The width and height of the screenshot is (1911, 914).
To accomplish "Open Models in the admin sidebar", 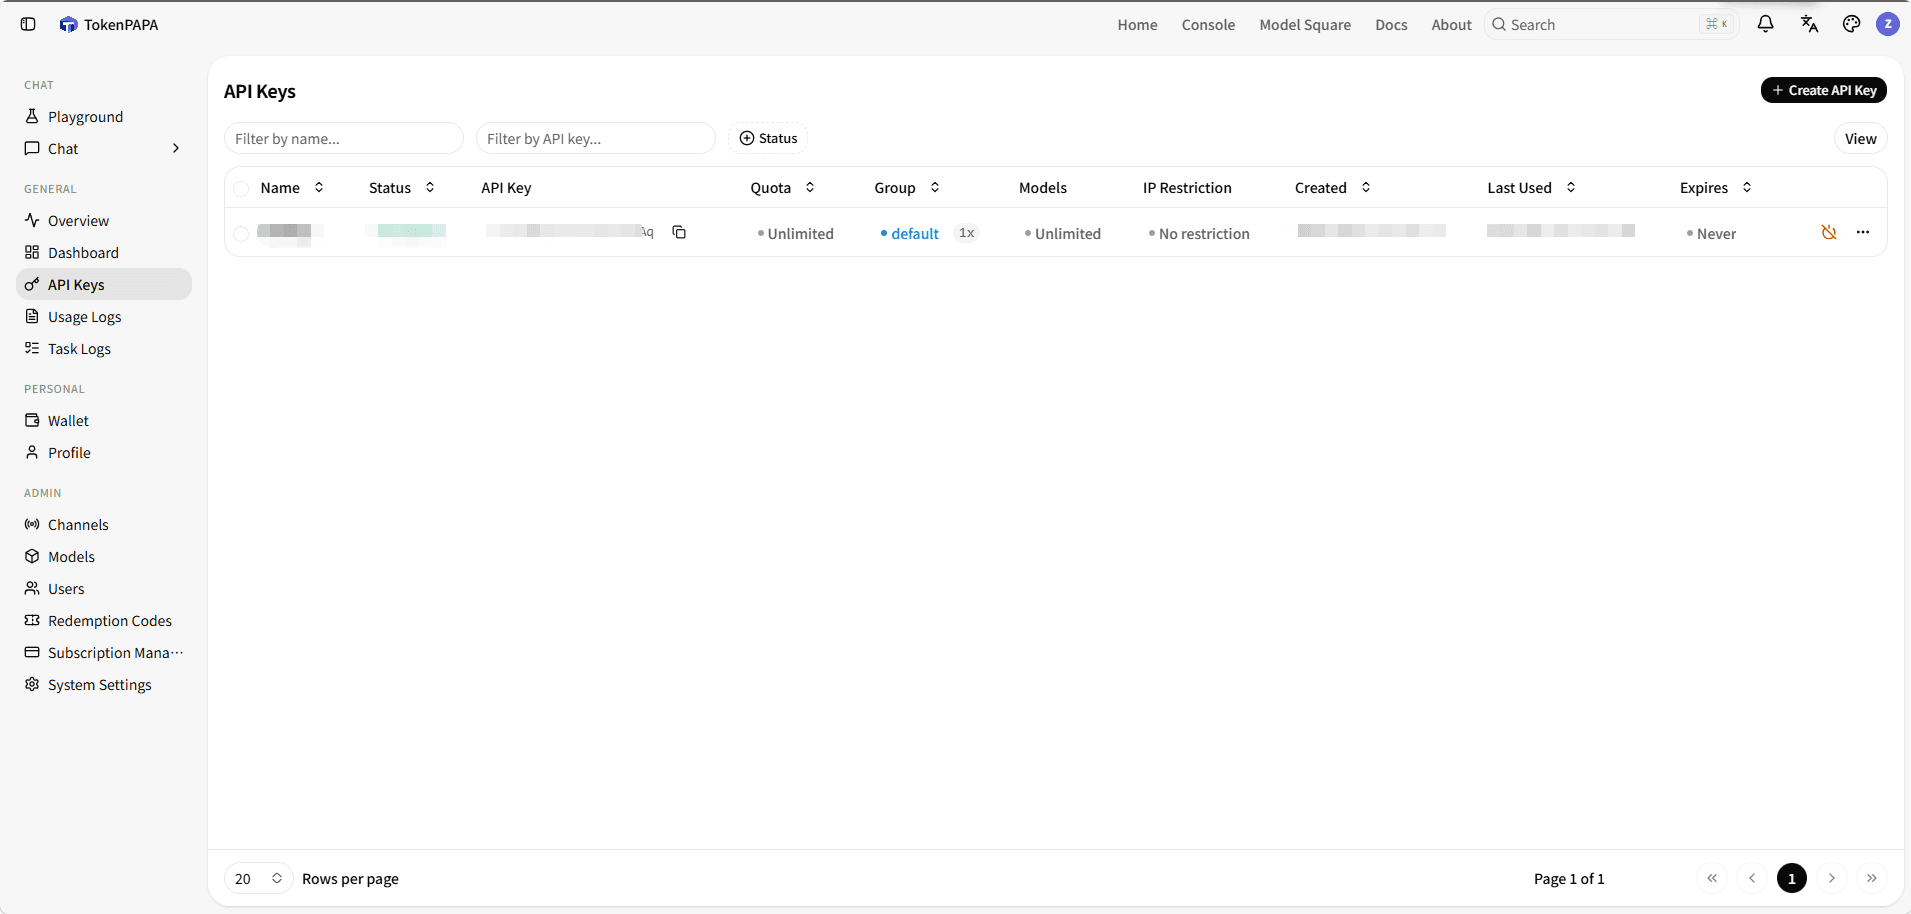I will pyautogui.click(x=104, y=557).
